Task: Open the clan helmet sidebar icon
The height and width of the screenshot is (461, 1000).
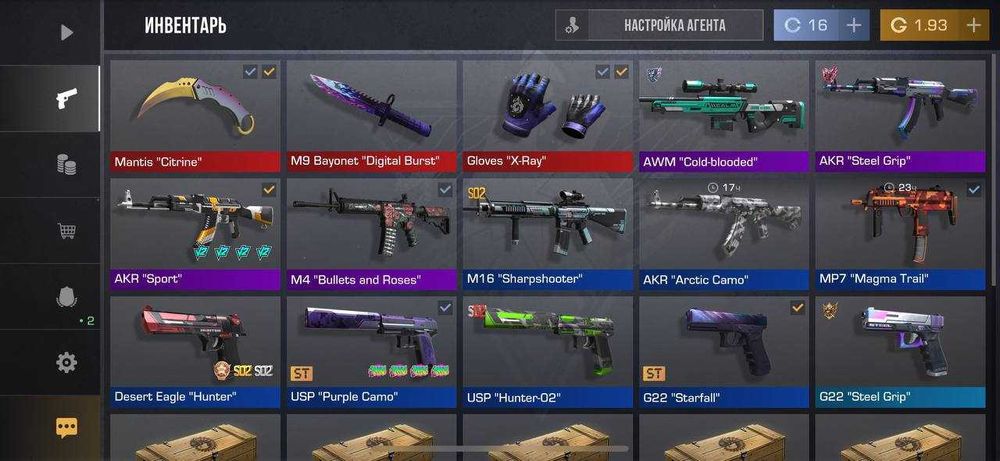Action: click(66, 296)
